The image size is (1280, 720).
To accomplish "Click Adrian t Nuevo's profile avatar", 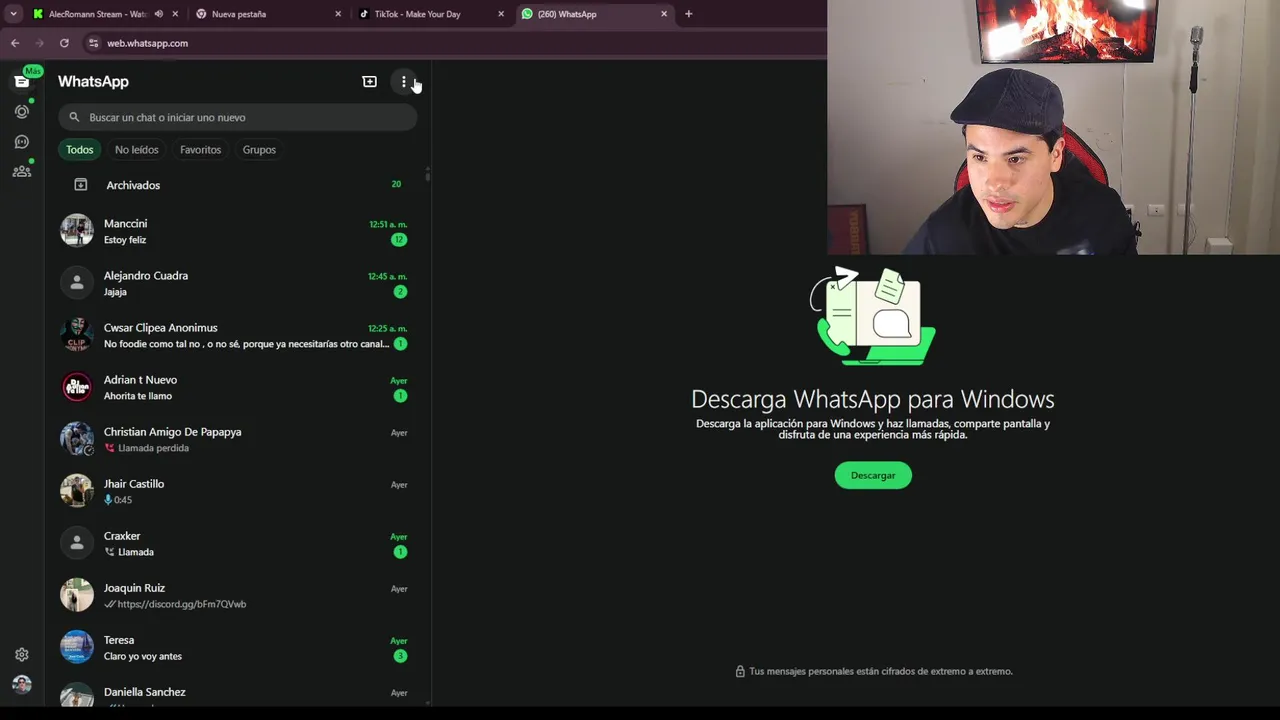I will 77,386.
